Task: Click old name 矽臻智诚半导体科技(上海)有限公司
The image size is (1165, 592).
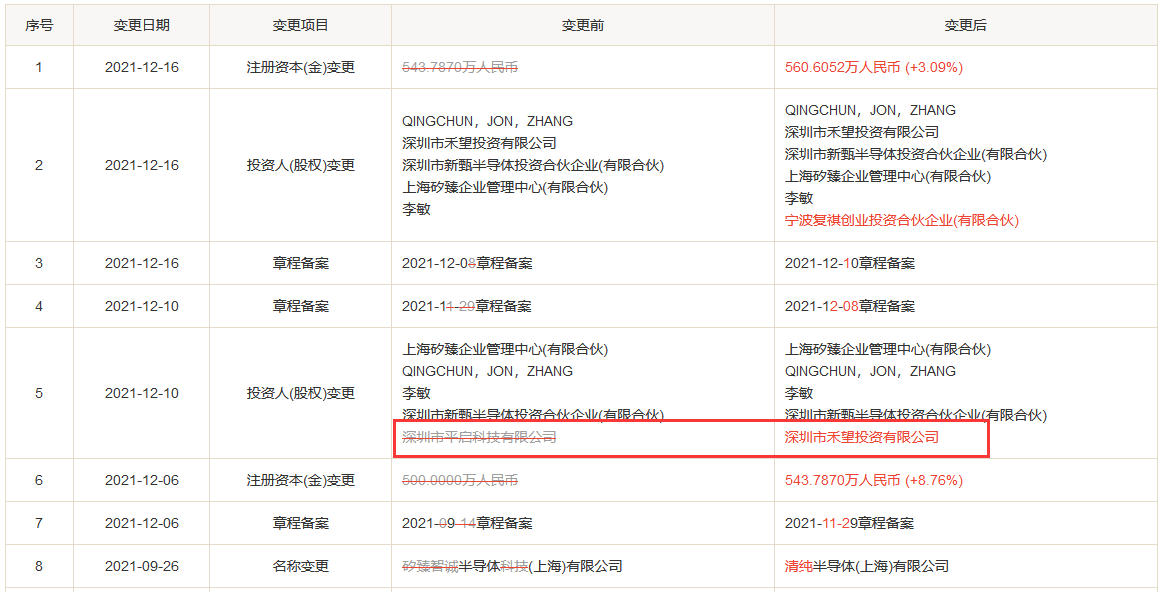Action: point(511,566)
